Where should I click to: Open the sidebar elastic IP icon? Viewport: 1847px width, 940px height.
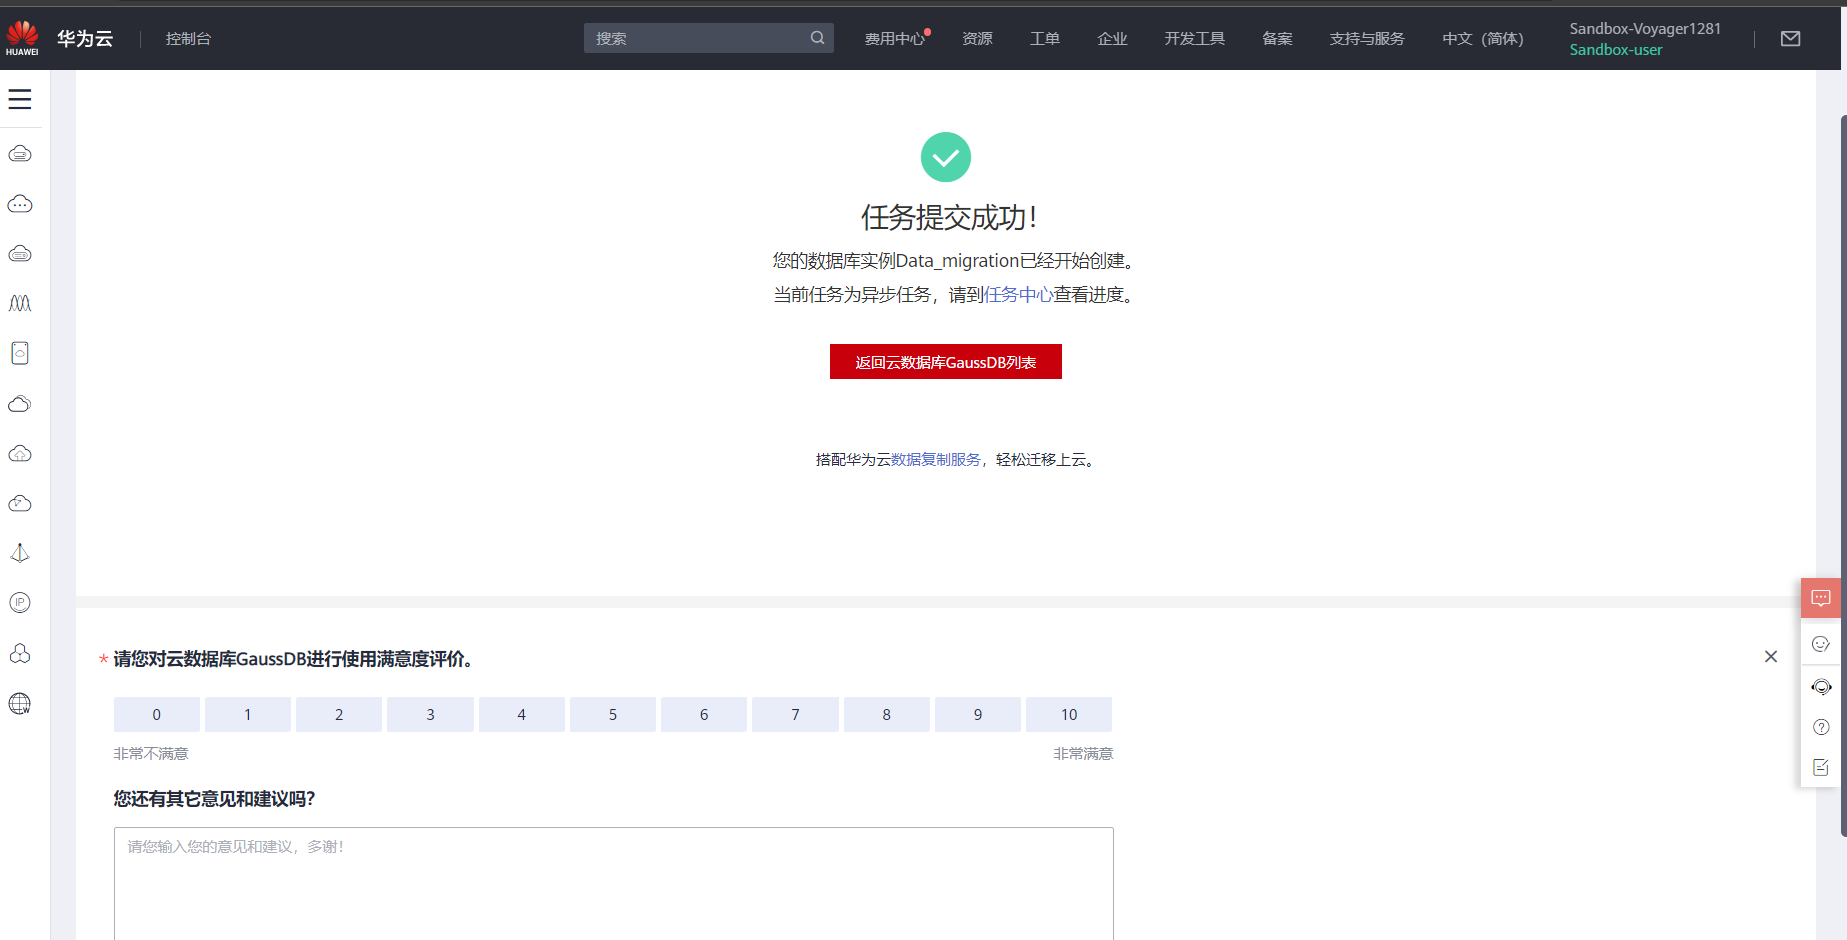click(20, 602)
